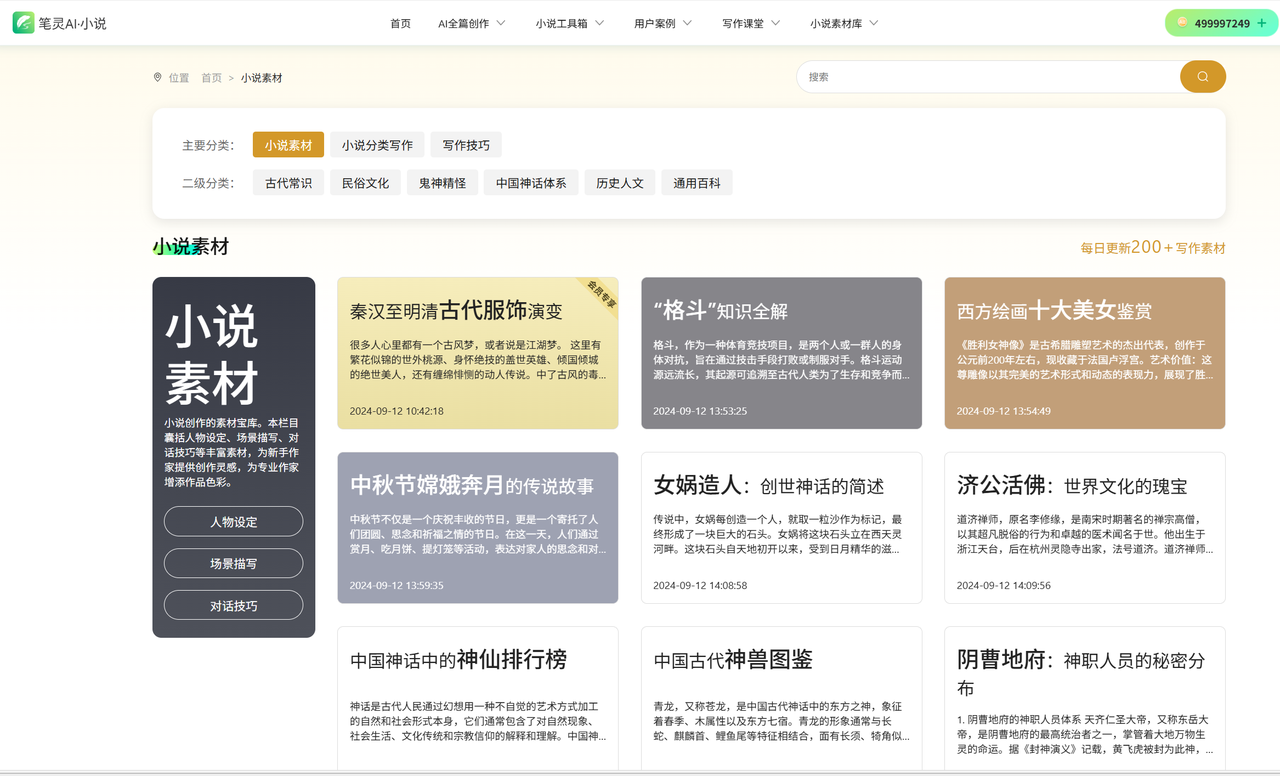This screenshot has height=776, width=1280.
Task: Click the 场景描写 sidebar button
Action: click(233, 564)
